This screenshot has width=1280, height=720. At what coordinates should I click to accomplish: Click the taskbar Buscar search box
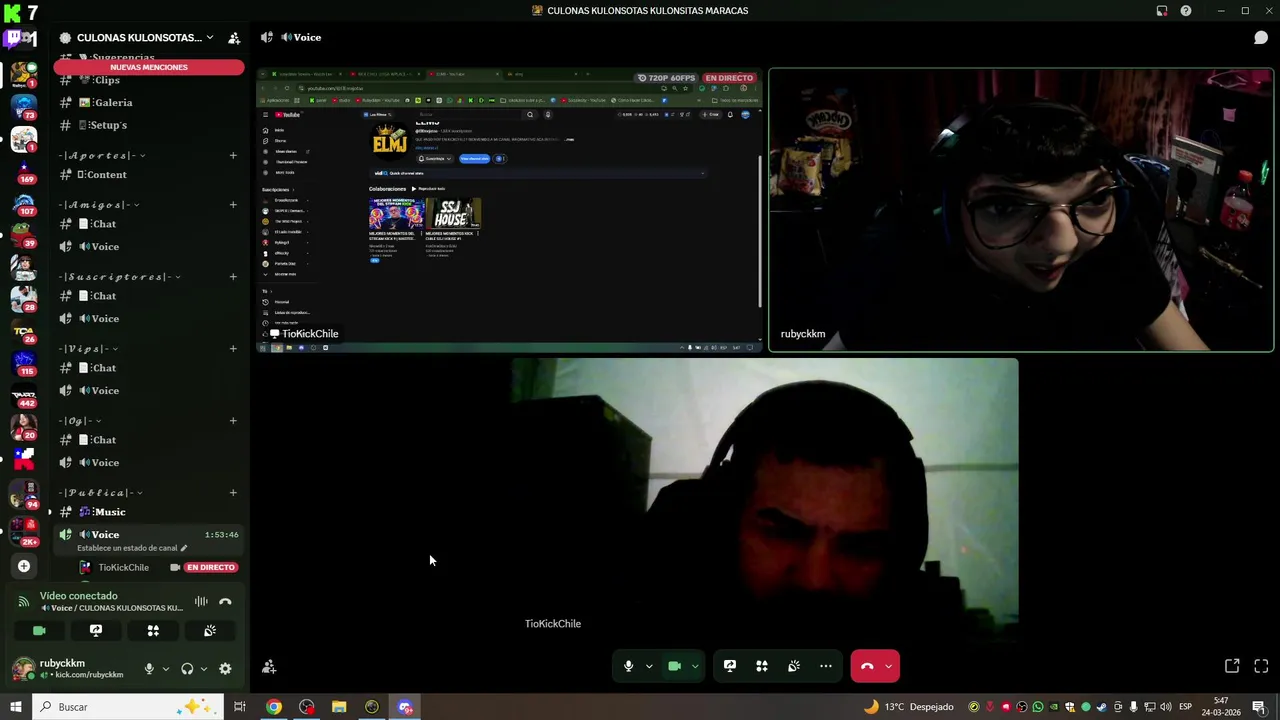click(129, 707)
